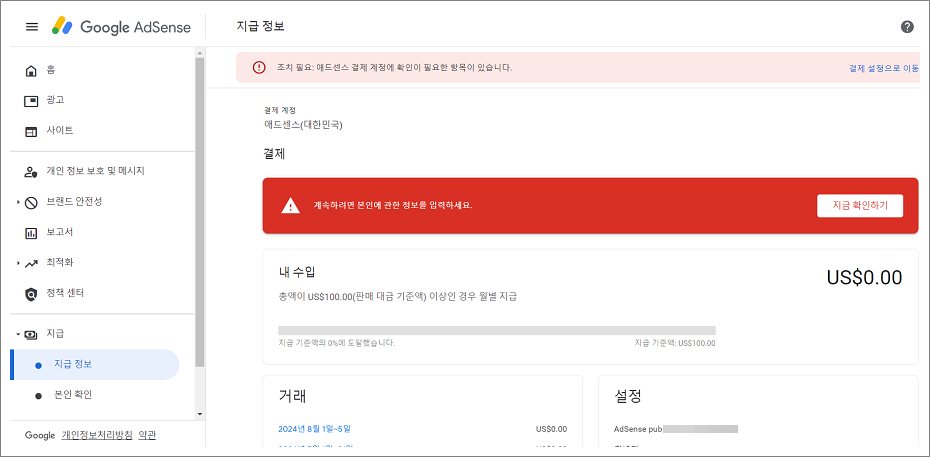Click the 최적화 trend arrow icon
This screenshot has width=930, height=457.
point(31,263)
